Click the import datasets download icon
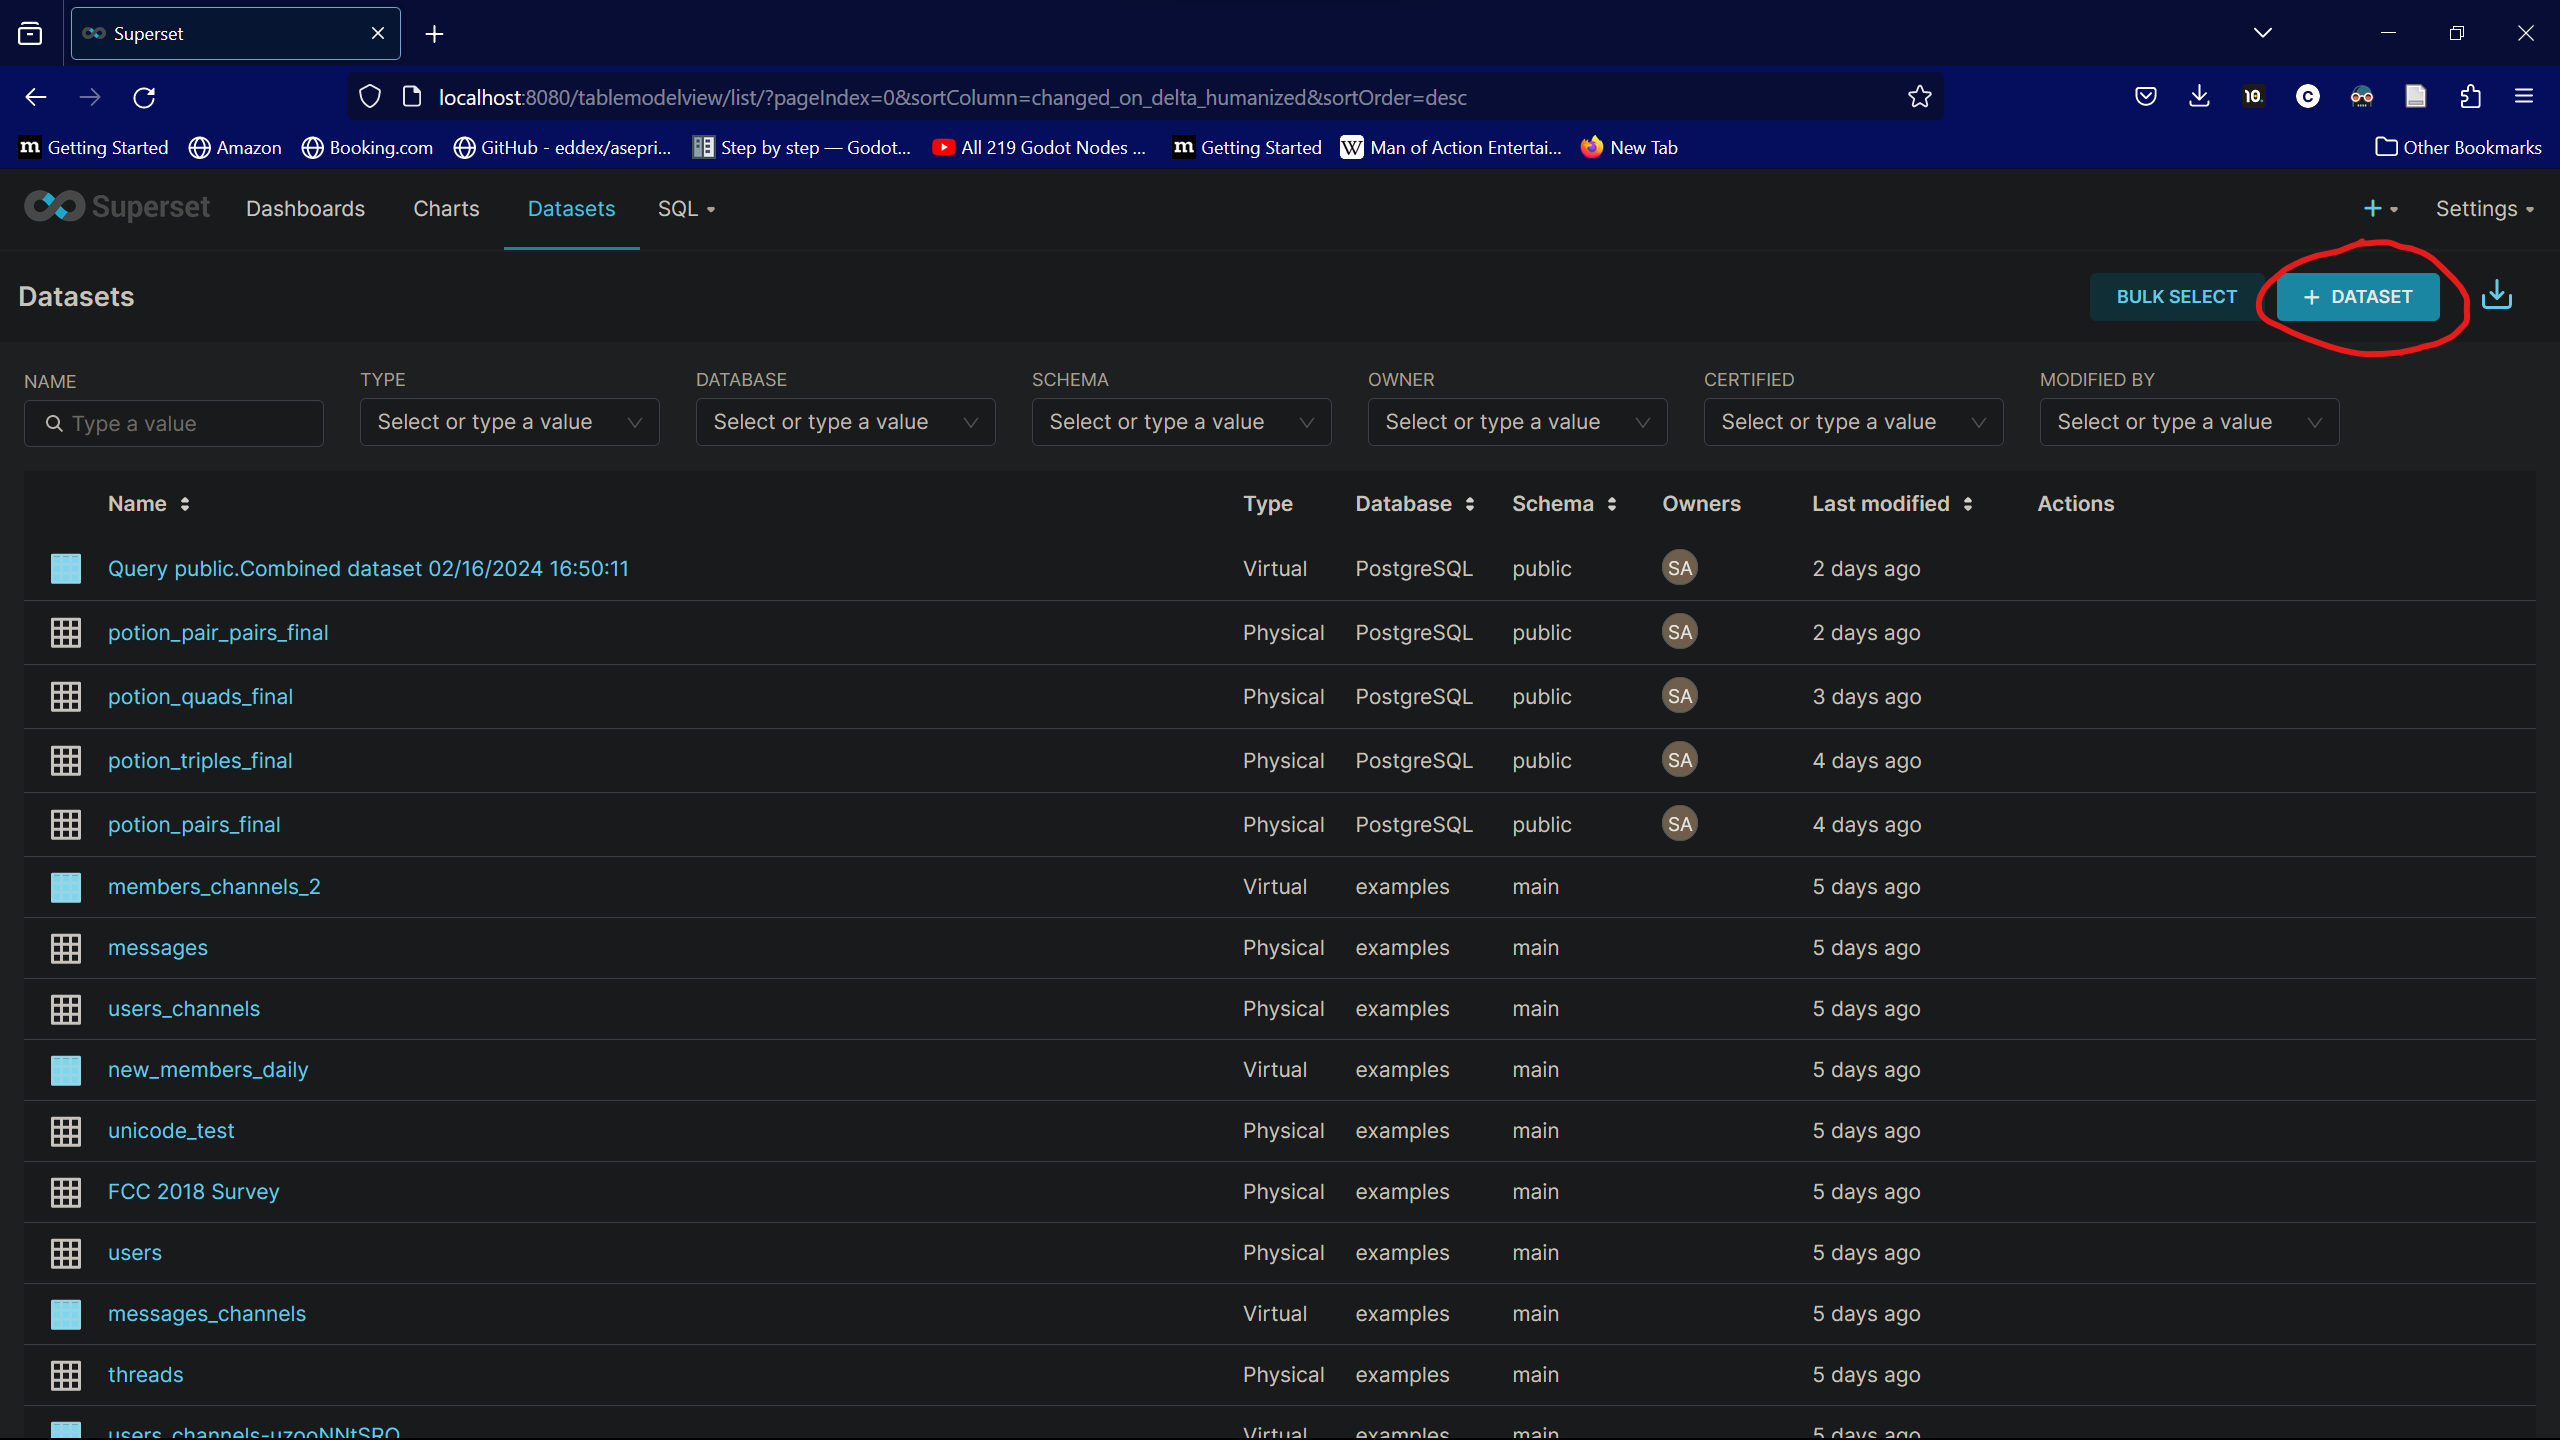The width and height of the screenshot is (2560, 1440). pyautogui.click(x=2496, y=296)
